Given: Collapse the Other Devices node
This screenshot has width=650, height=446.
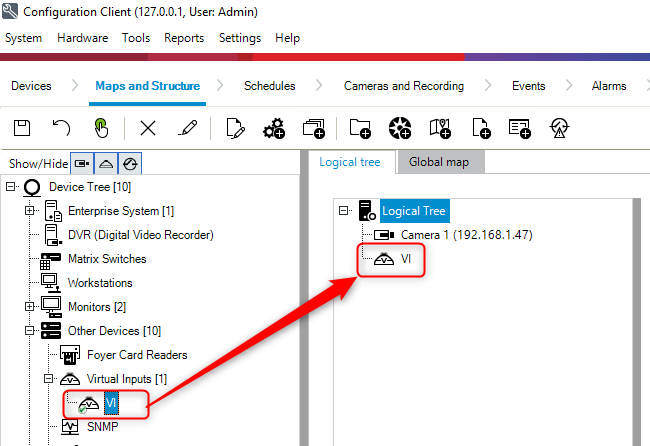Looking at the screenshot, I should (x=29, y=331).
